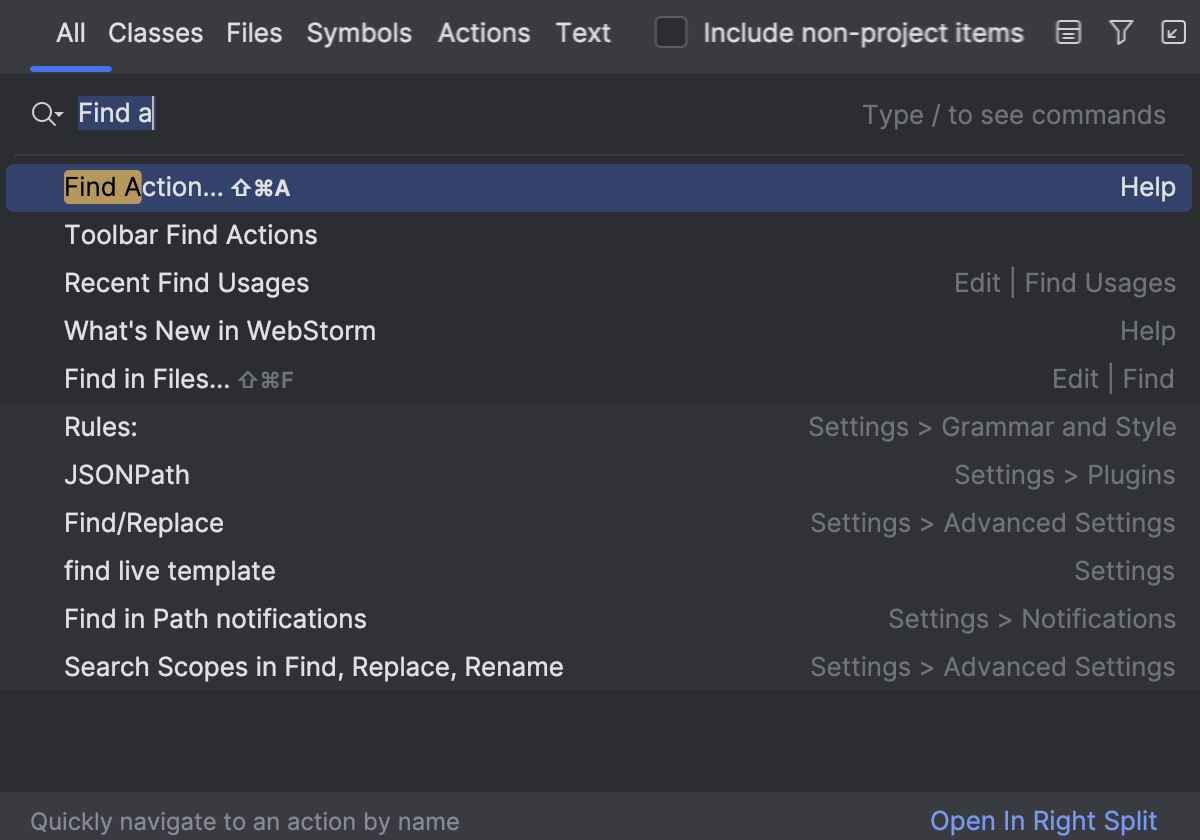Switch to the Actions tab
This screenshot has width=1200, height=840.
[x=484, y=32]
